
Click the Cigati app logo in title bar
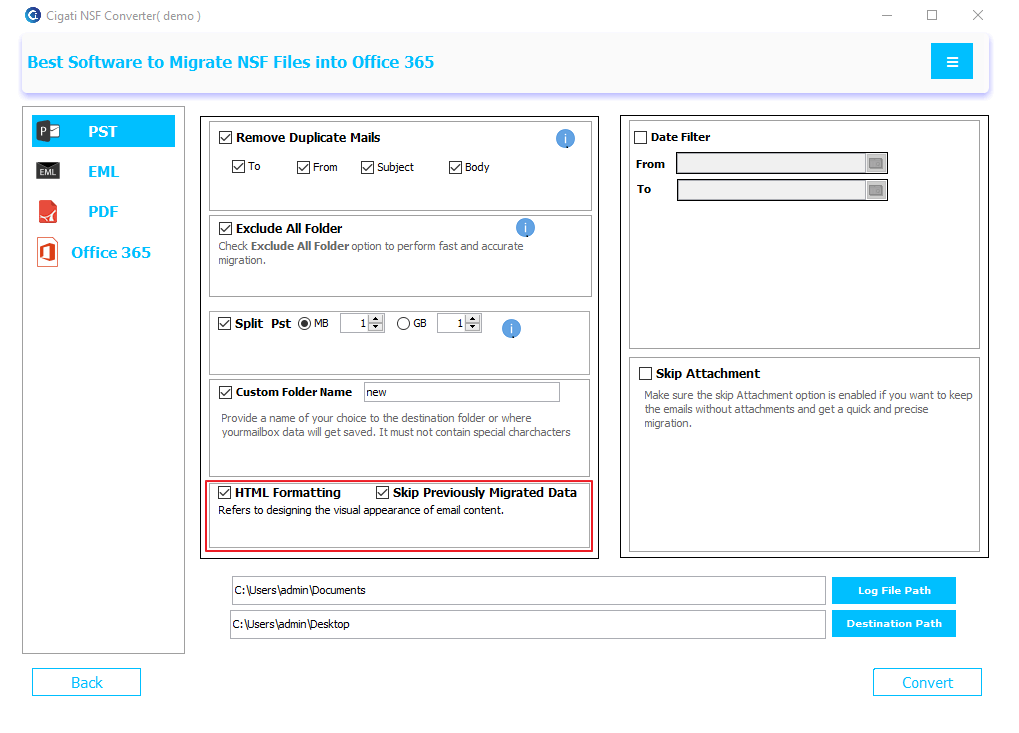click(32, 15)
